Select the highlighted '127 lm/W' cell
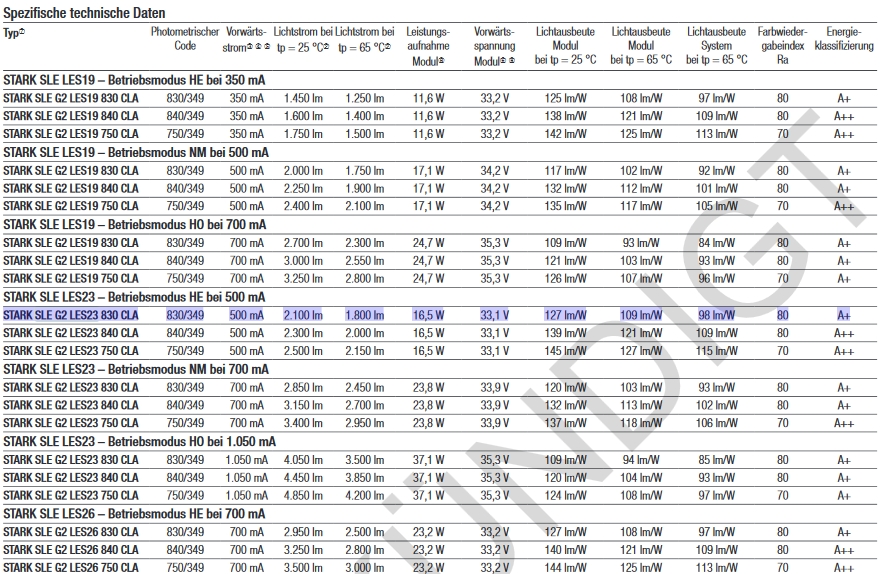The image size is (885, 574). [x=566, y=315]
